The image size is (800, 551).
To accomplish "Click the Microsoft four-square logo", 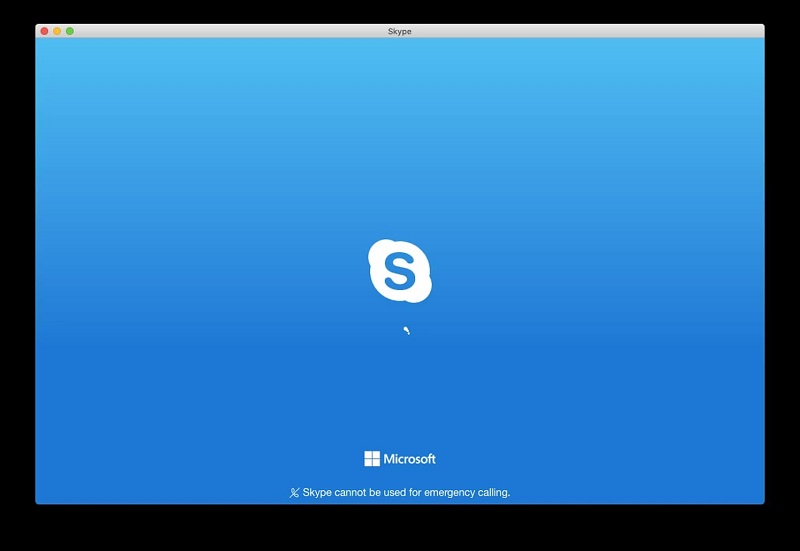I will point(372,459).
